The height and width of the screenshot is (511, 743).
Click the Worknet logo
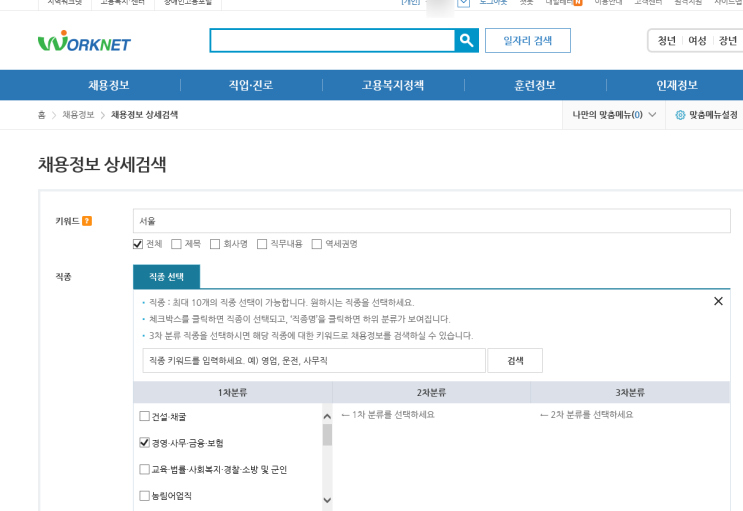click(84, 42)
